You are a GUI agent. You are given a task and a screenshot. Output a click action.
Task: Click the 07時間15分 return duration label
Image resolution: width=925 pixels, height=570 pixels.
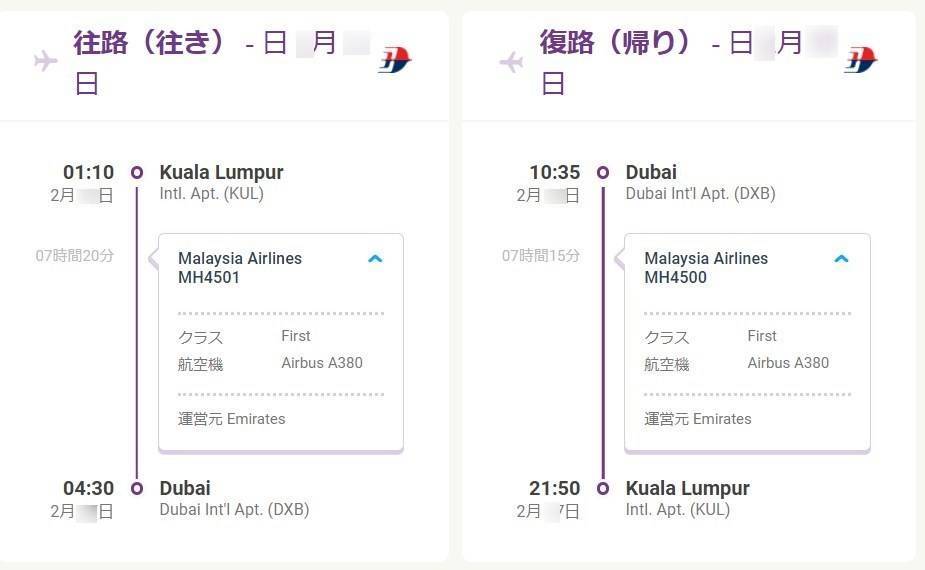point(541,256)
